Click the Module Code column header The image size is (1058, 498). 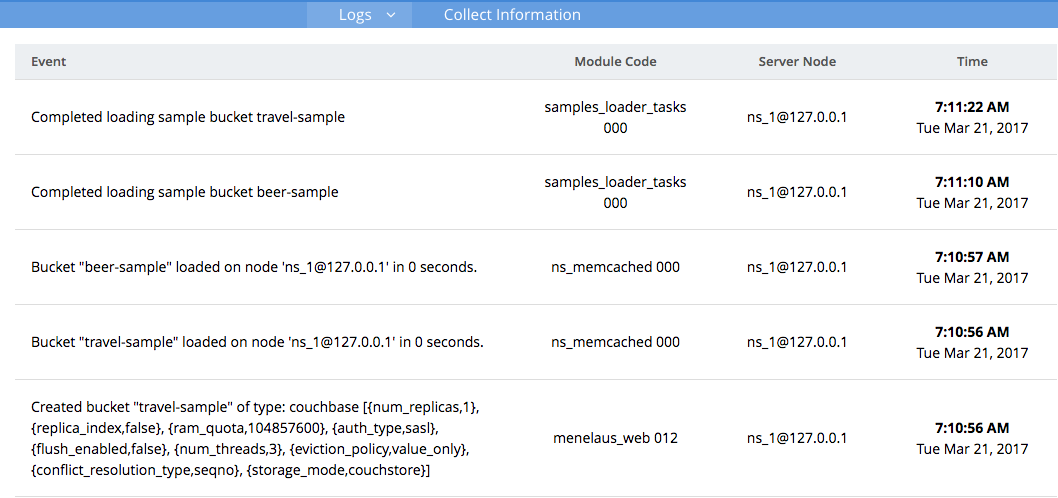click(615, 61)
